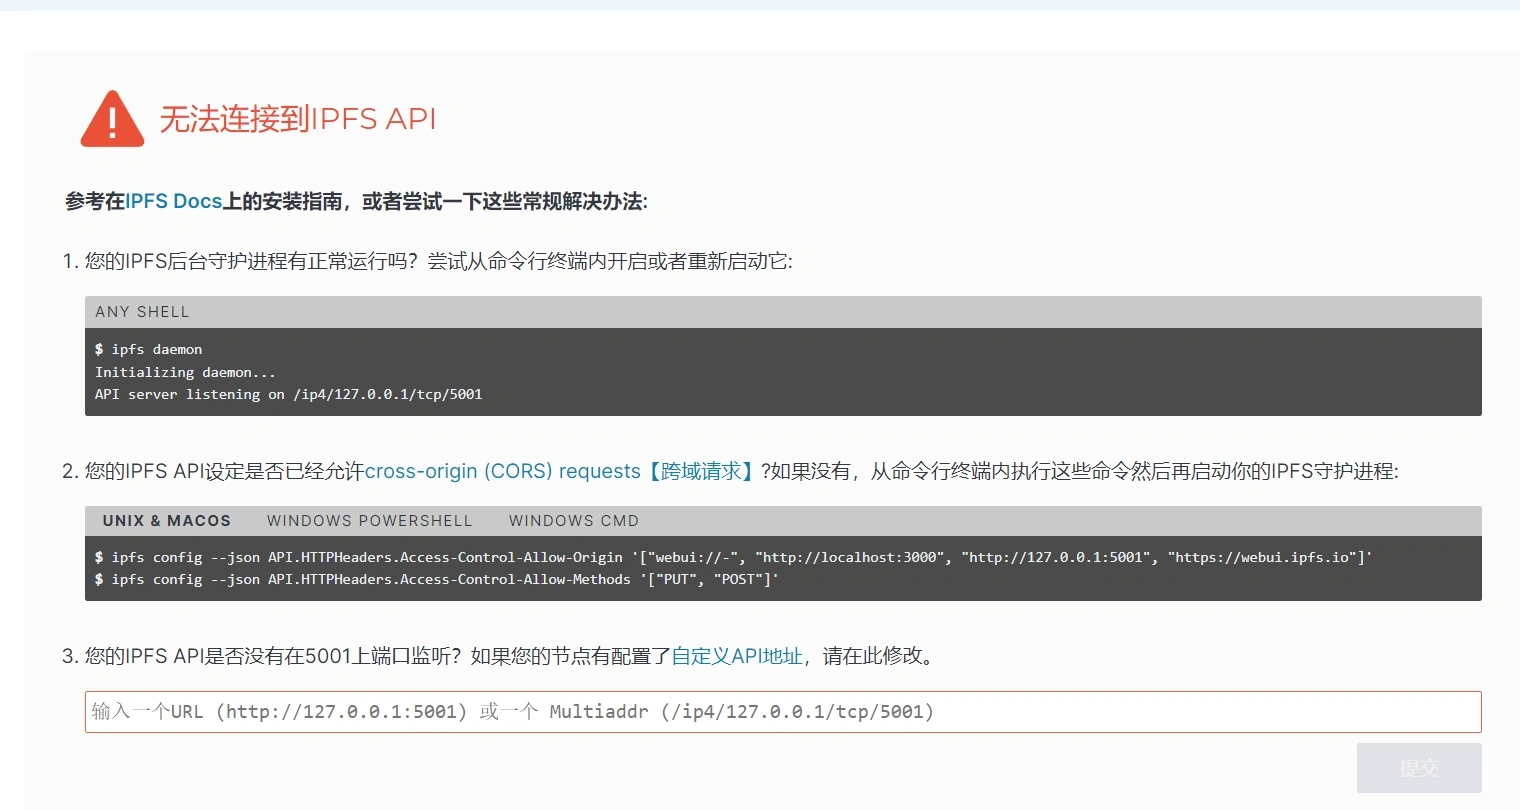Switch to the WINDOWS CMD tab

[573, 521]
